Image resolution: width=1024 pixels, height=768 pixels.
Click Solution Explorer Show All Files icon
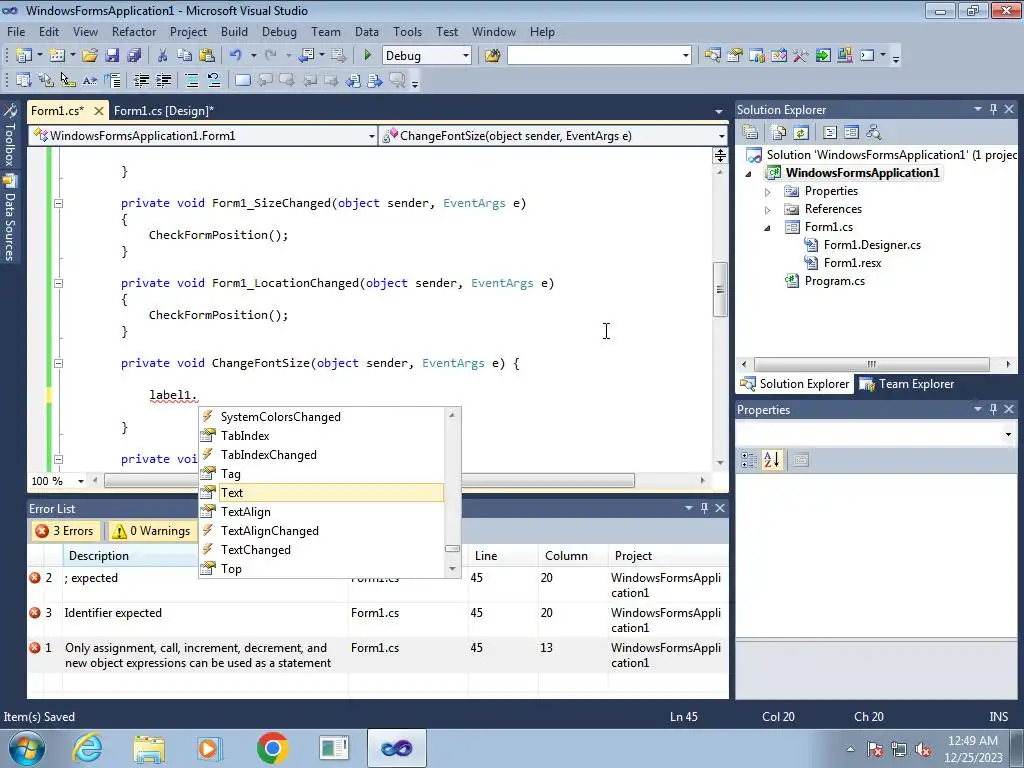pyautogui.click(x=778, y=133)
